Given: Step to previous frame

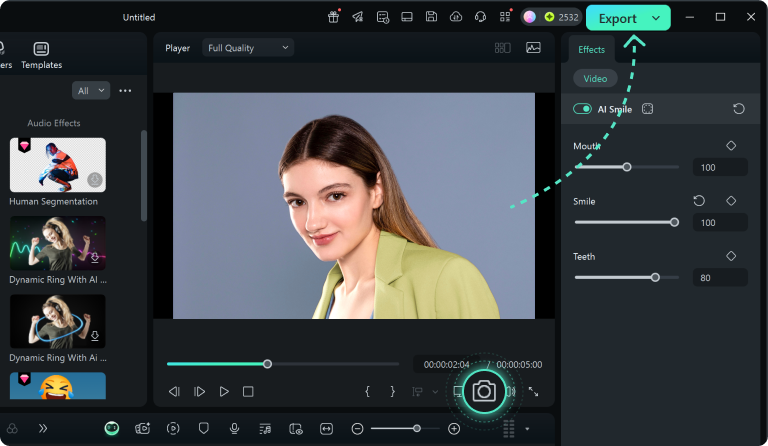Looking at the screenshot, I should [x=174, y=392].
